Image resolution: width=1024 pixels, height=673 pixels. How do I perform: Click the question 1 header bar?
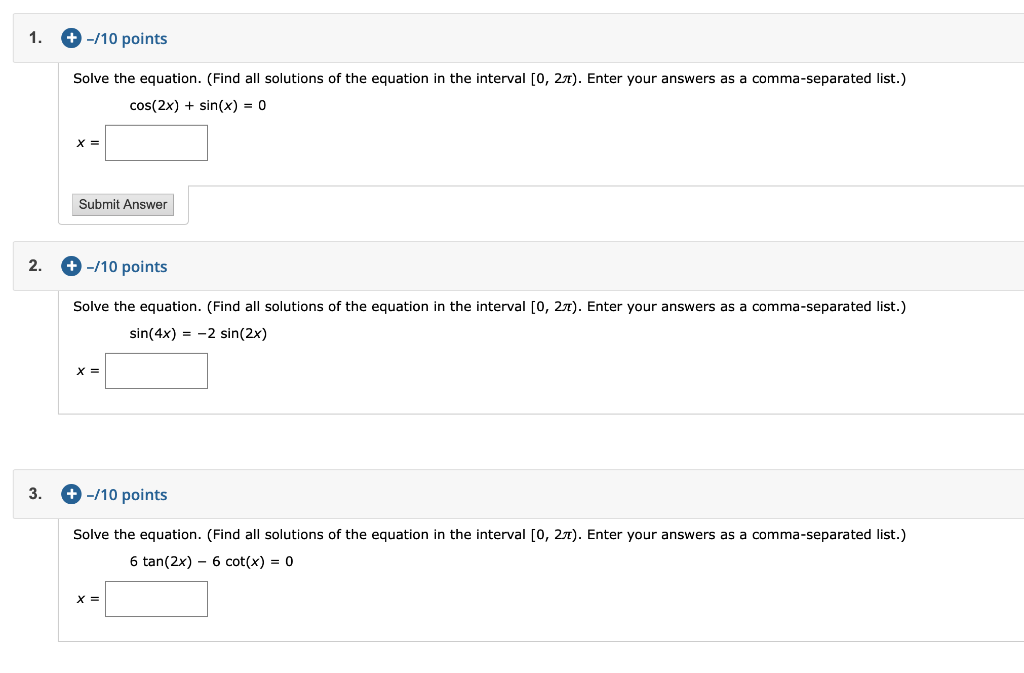click(500, 38)
